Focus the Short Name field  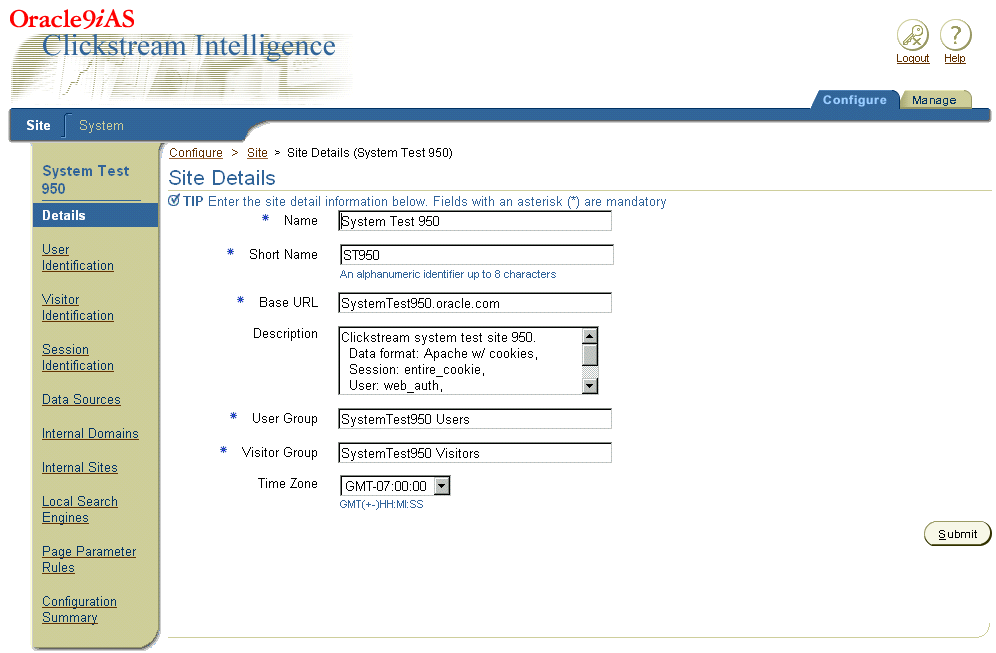(476, 255)
